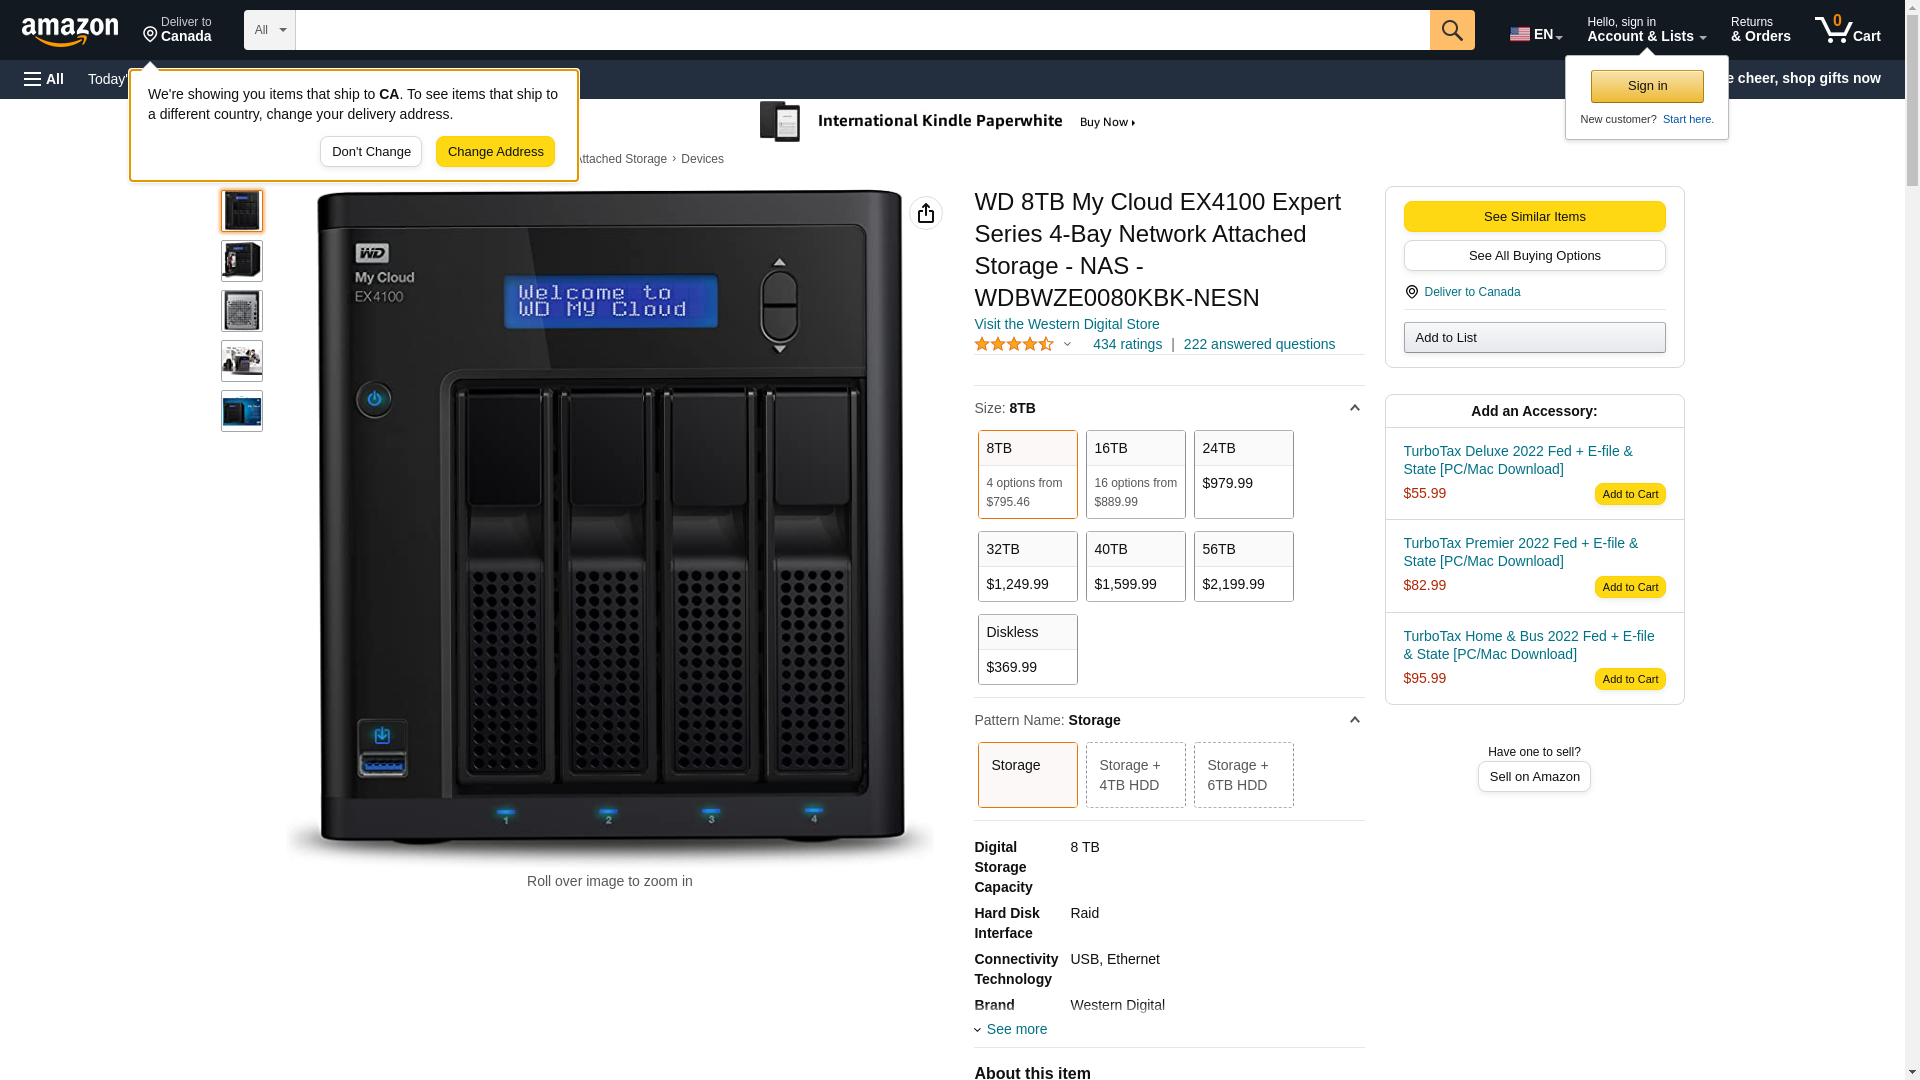Visit the Western Digital Store link
This screenshot has height=1080, width=1920.
tap(1066, 324)
